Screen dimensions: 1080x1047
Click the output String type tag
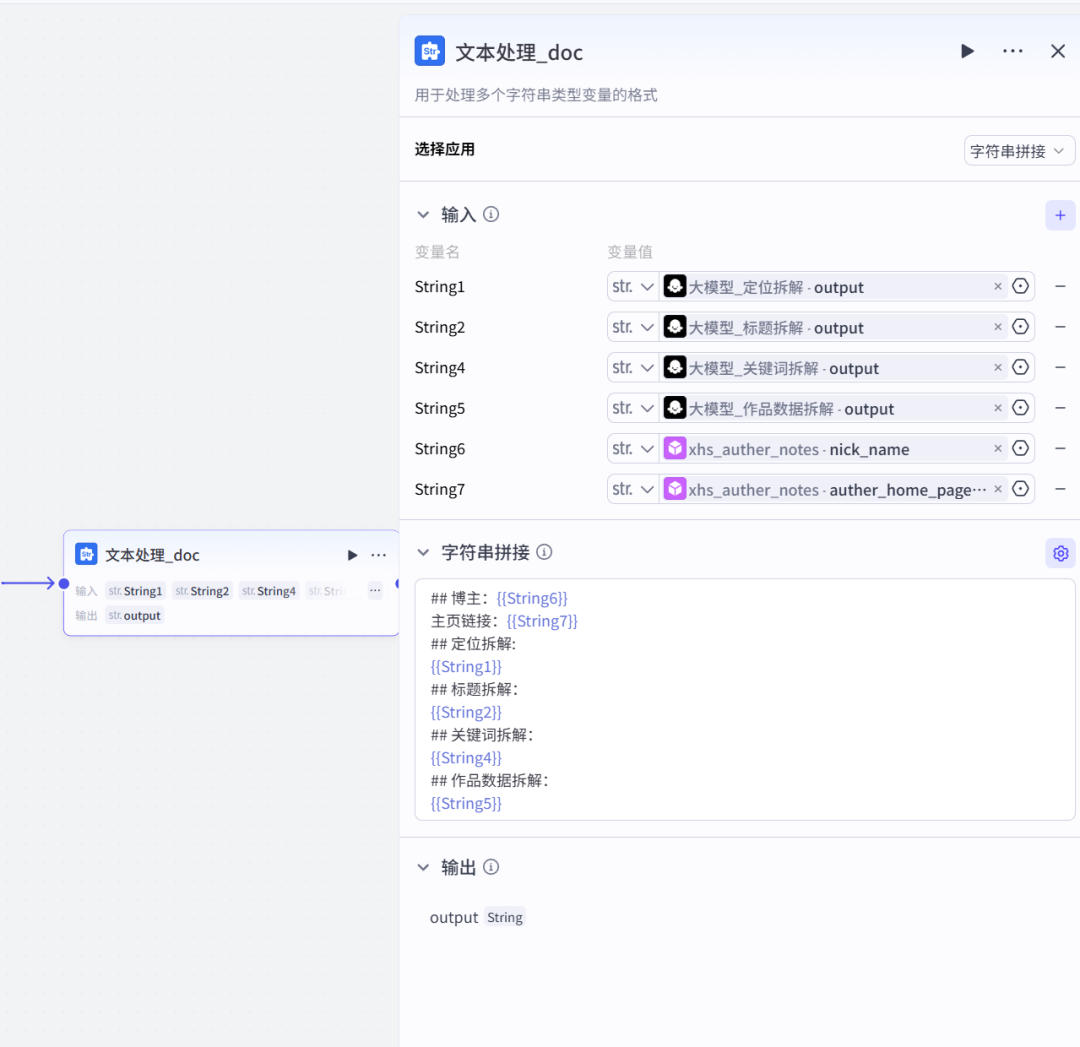[505, 918]
